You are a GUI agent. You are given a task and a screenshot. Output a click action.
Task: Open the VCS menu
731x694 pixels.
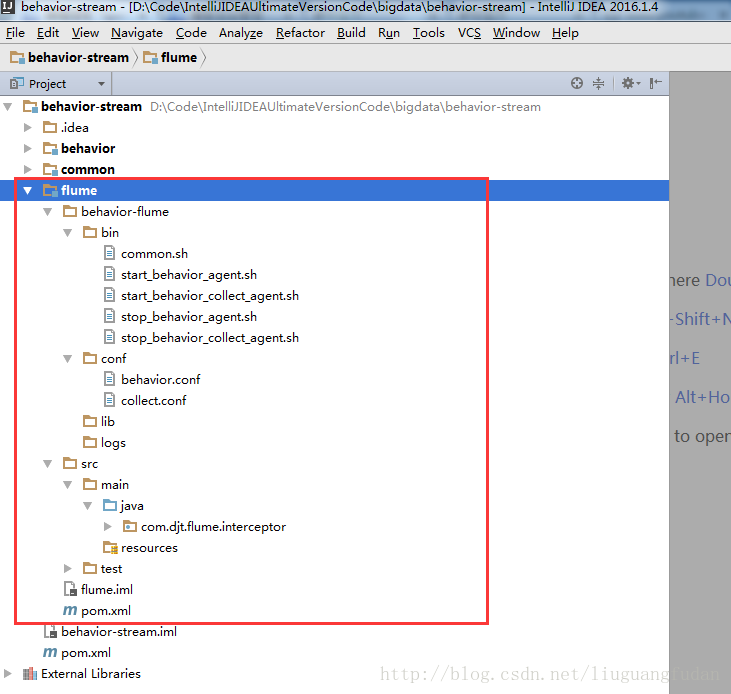(x=469, y=33)
